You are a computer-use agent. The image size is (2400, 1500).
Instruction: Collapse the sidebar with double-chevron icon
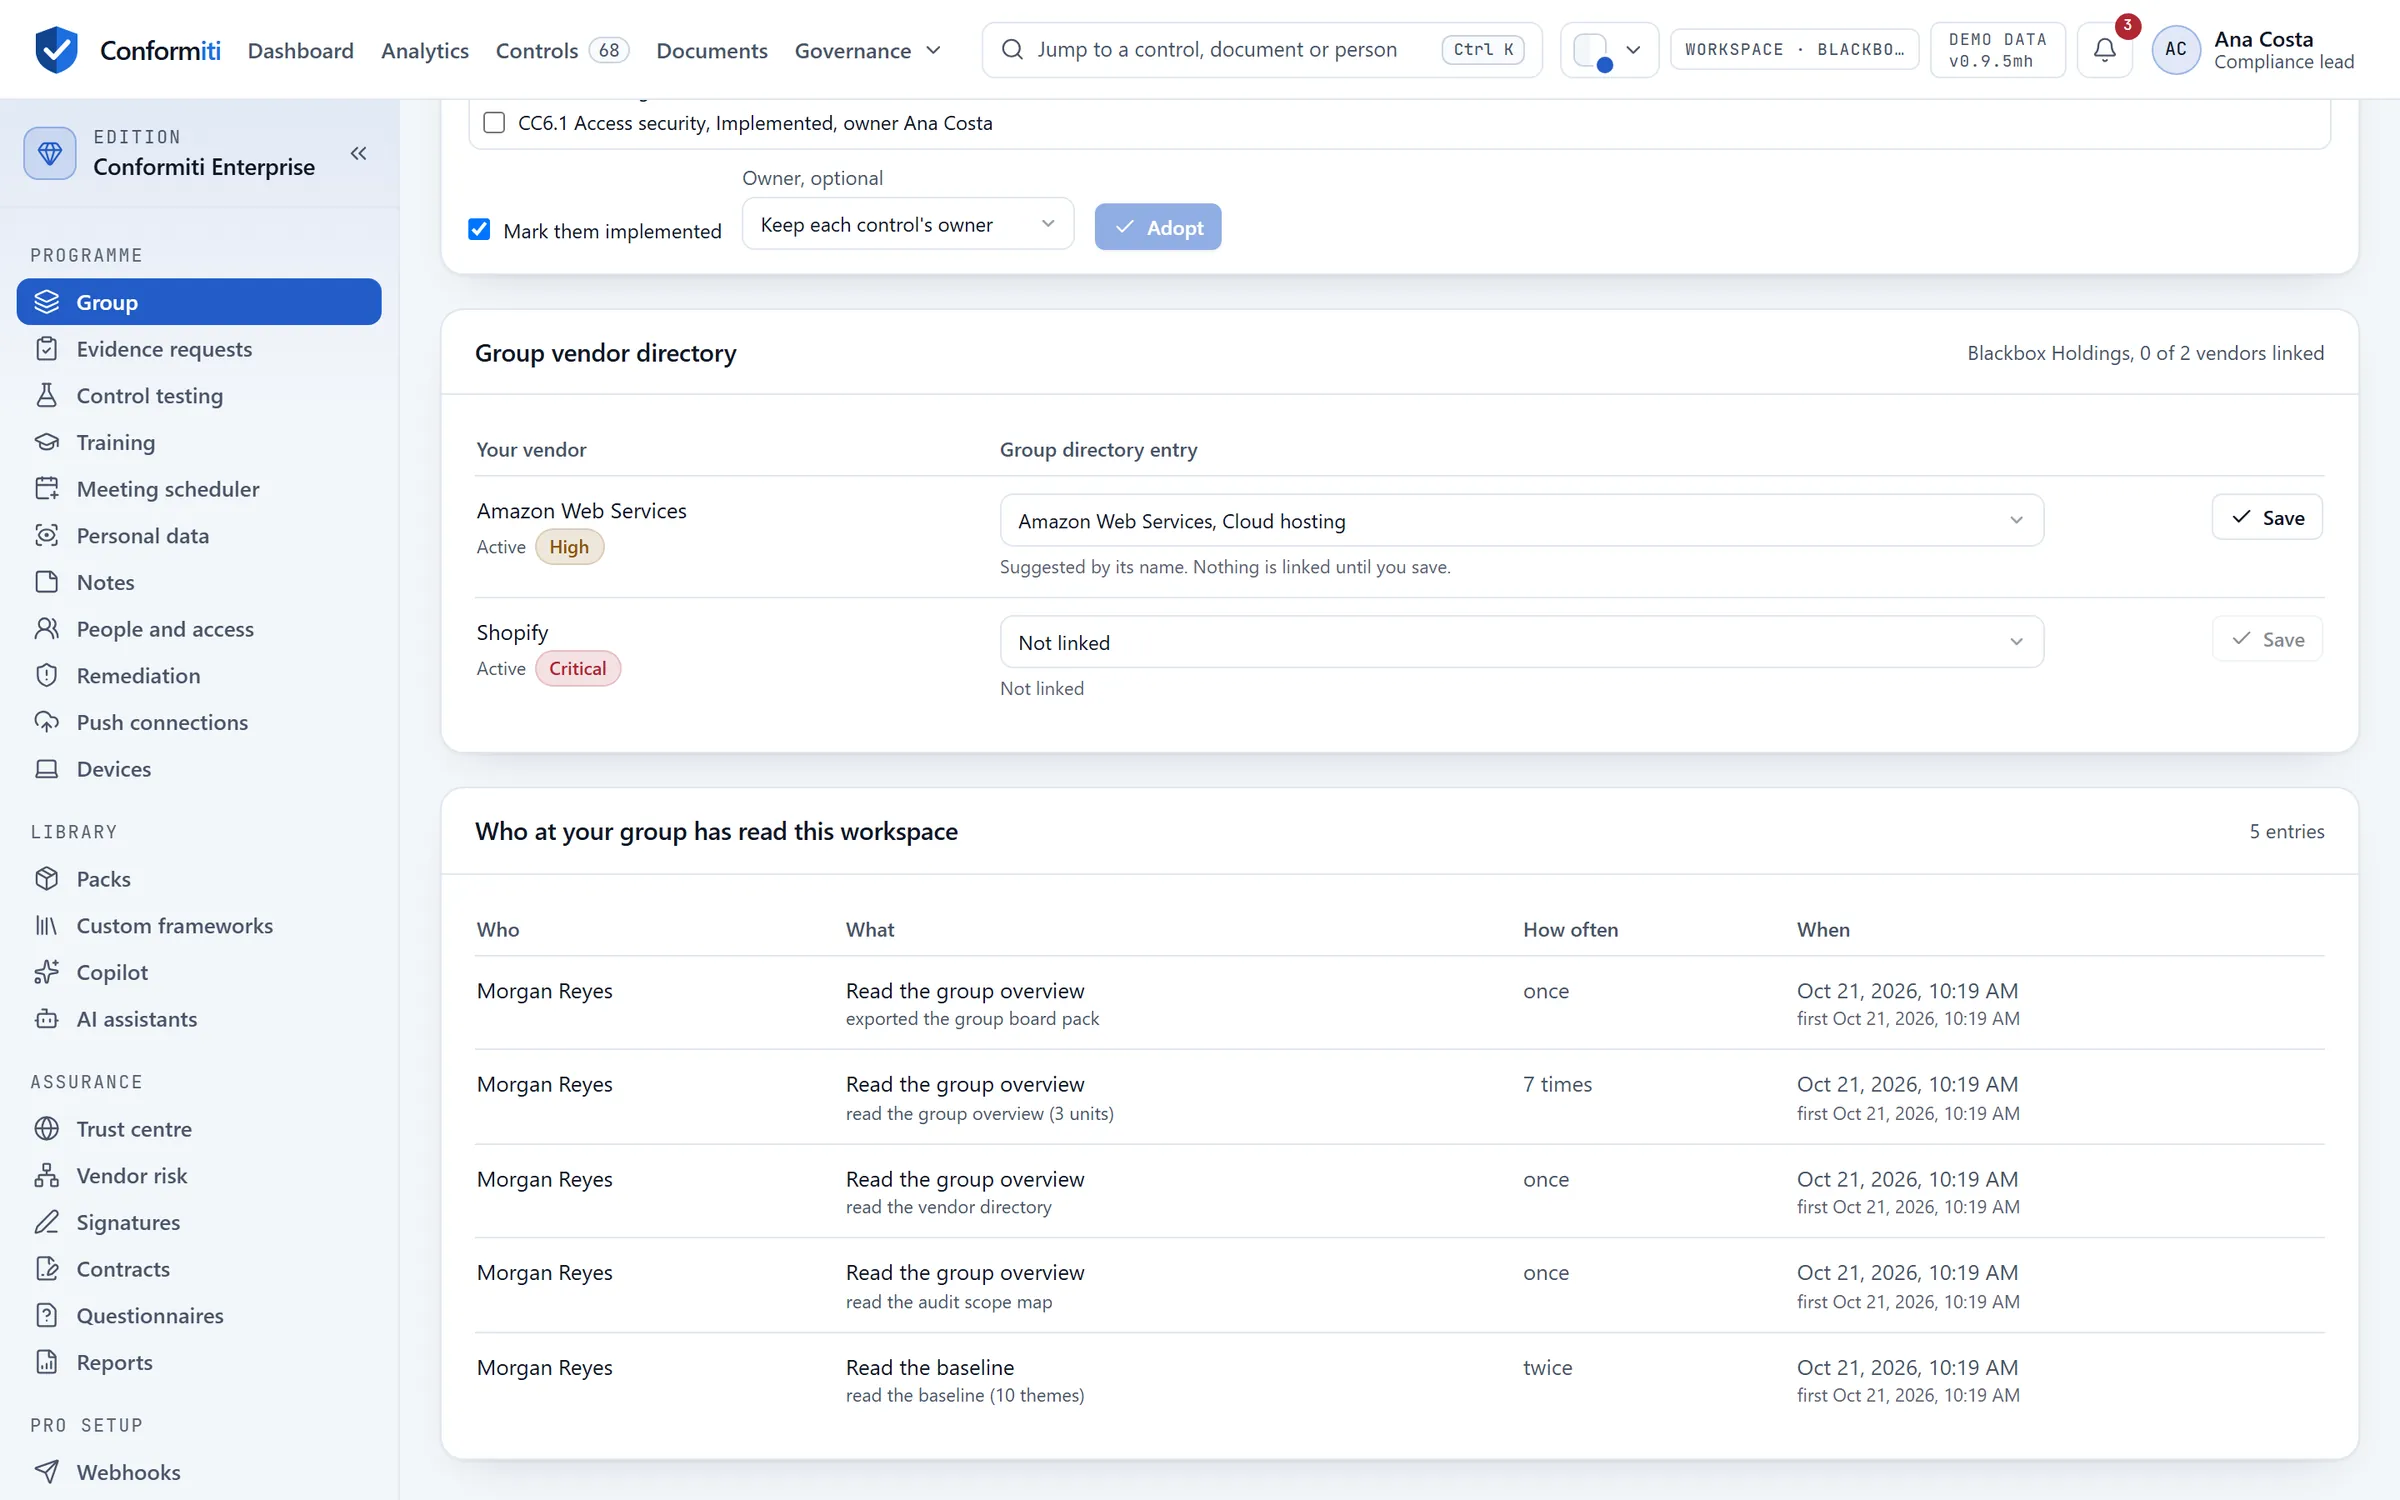pos(358,153)
